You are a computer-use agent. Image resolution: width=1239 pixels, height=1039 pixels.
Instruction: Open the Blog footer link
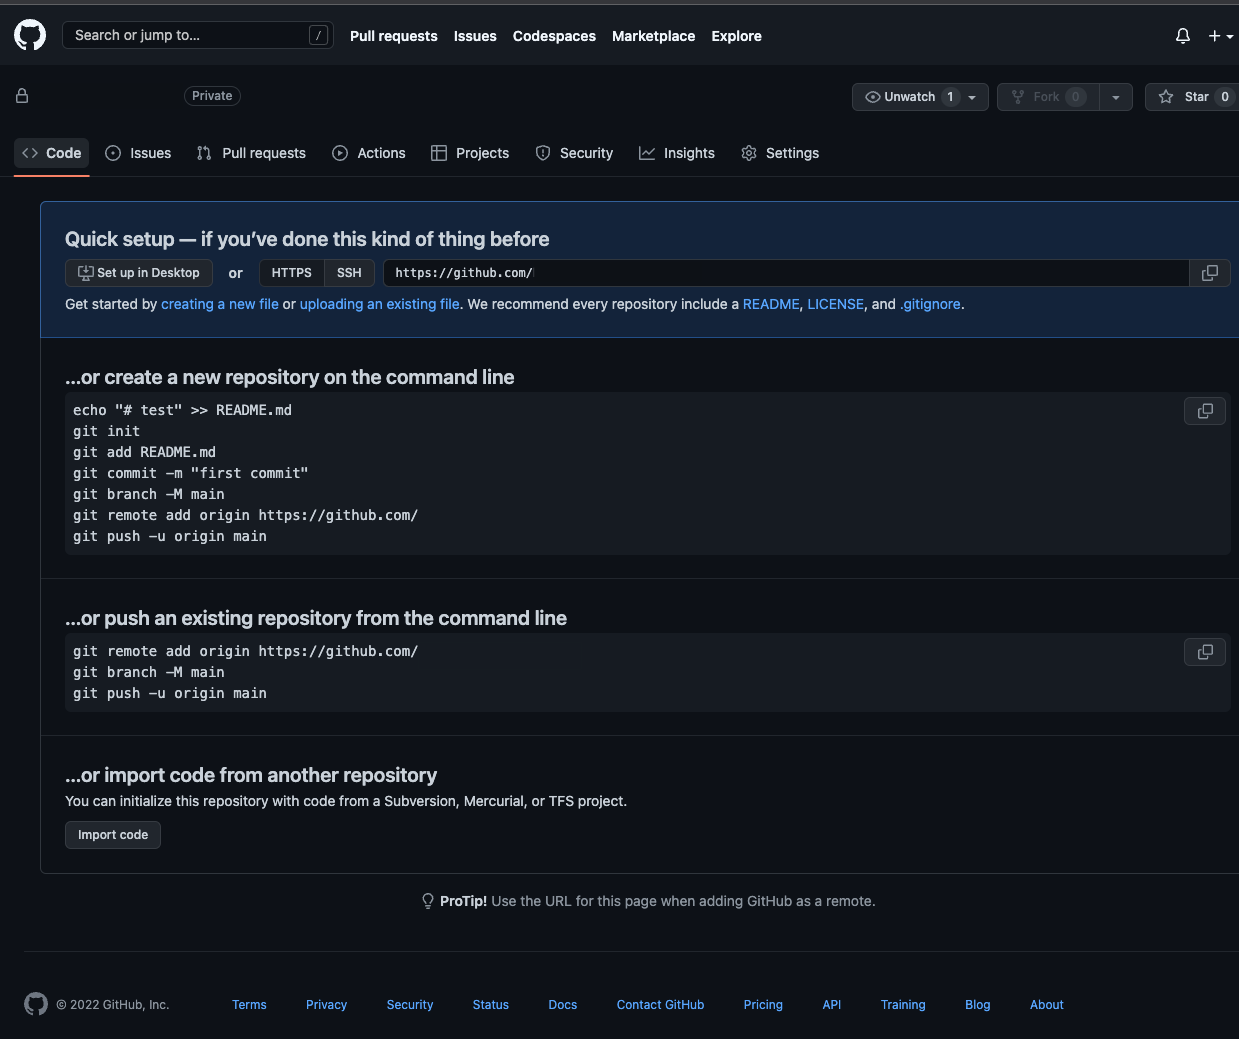tap(978, 1005)
